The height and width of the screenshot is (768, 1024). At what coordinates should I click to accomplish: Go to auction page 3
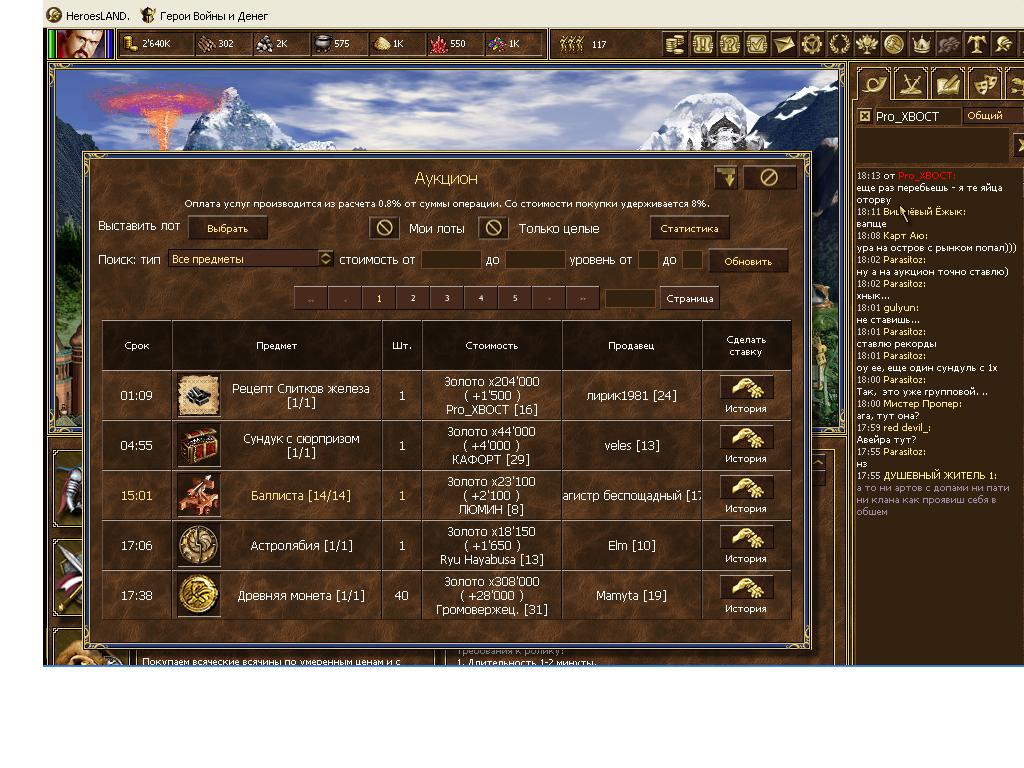click(446, 298)
